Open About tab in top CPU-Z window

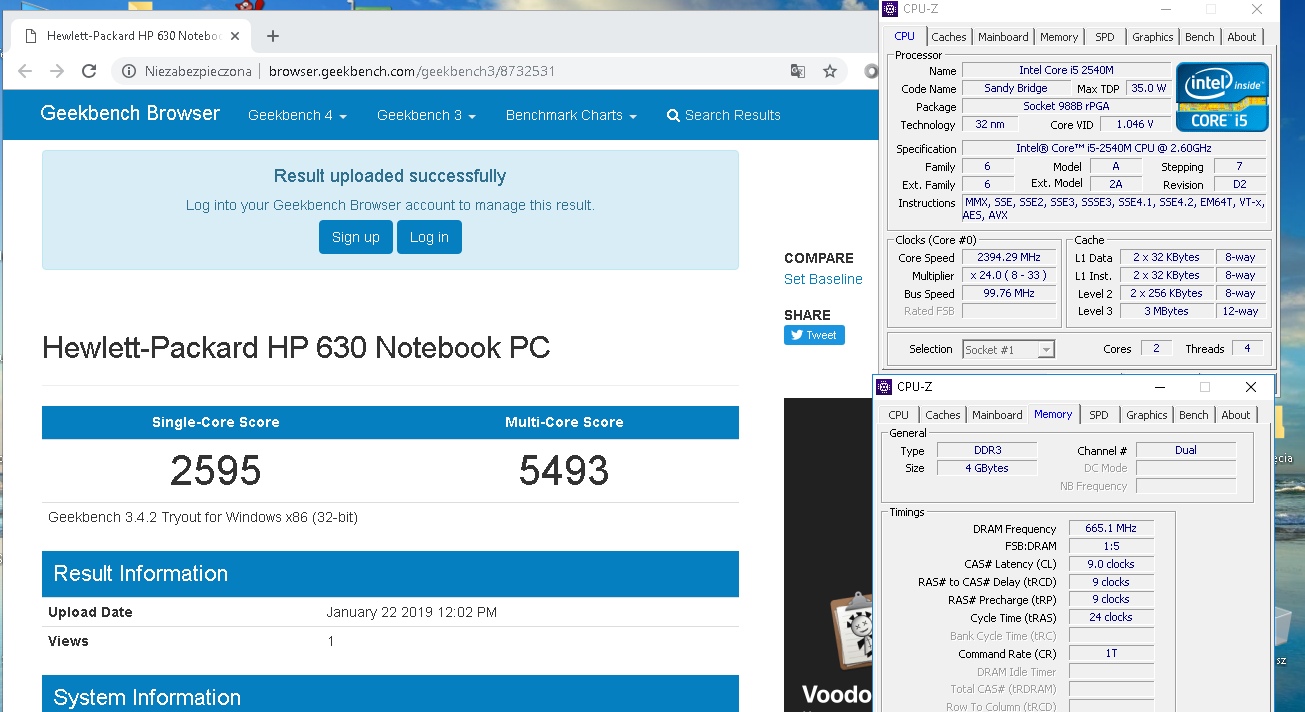[x=1242, y=37]
